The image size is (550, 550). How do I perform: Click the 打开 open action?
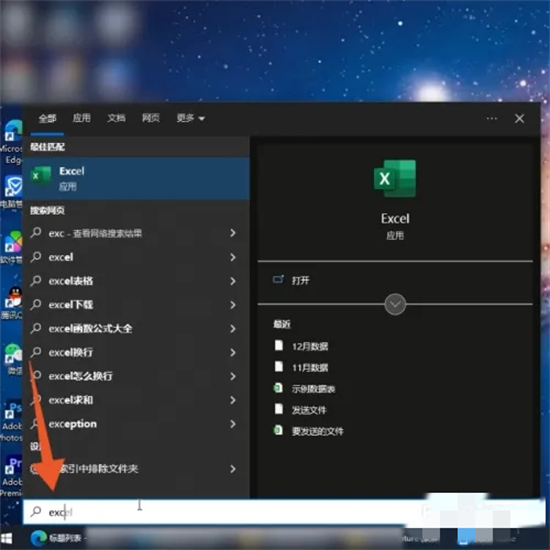point(300,280)
